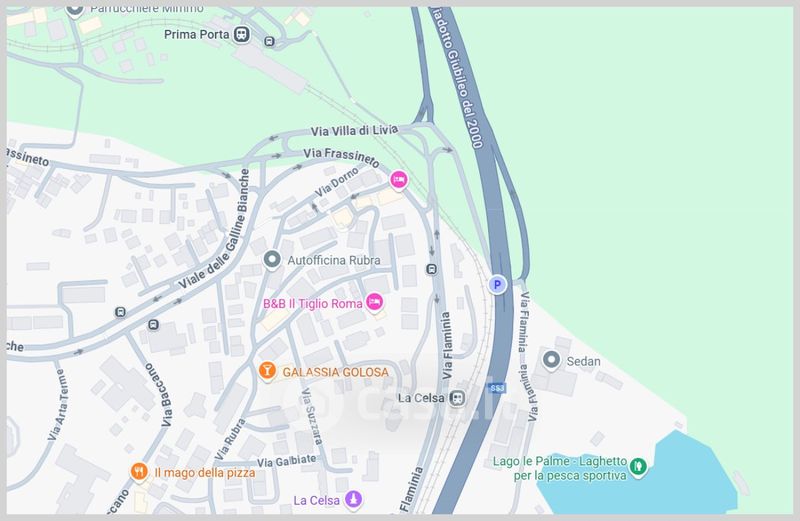Open the blue parking P marker
This screenshot has height=521, width=800.
click(497, 284)
